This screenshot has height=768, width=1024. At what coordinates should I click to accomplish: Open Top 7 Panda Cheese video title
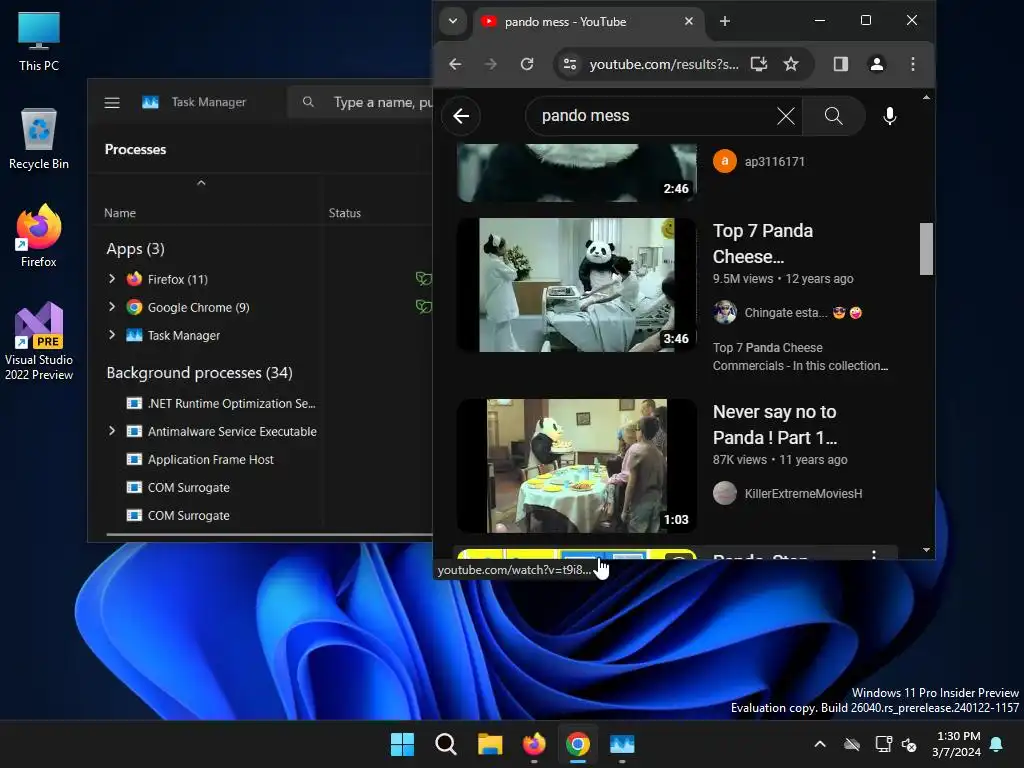point(763,244)
